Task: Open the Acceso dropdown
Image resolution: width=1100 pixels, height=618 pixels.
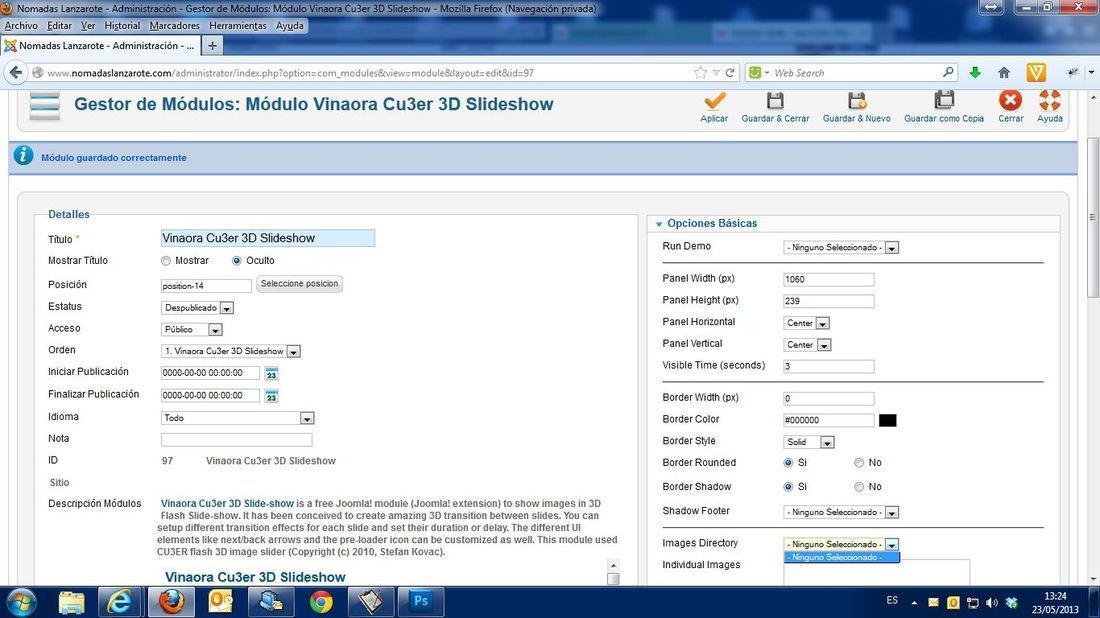Action: pos(192,330)
